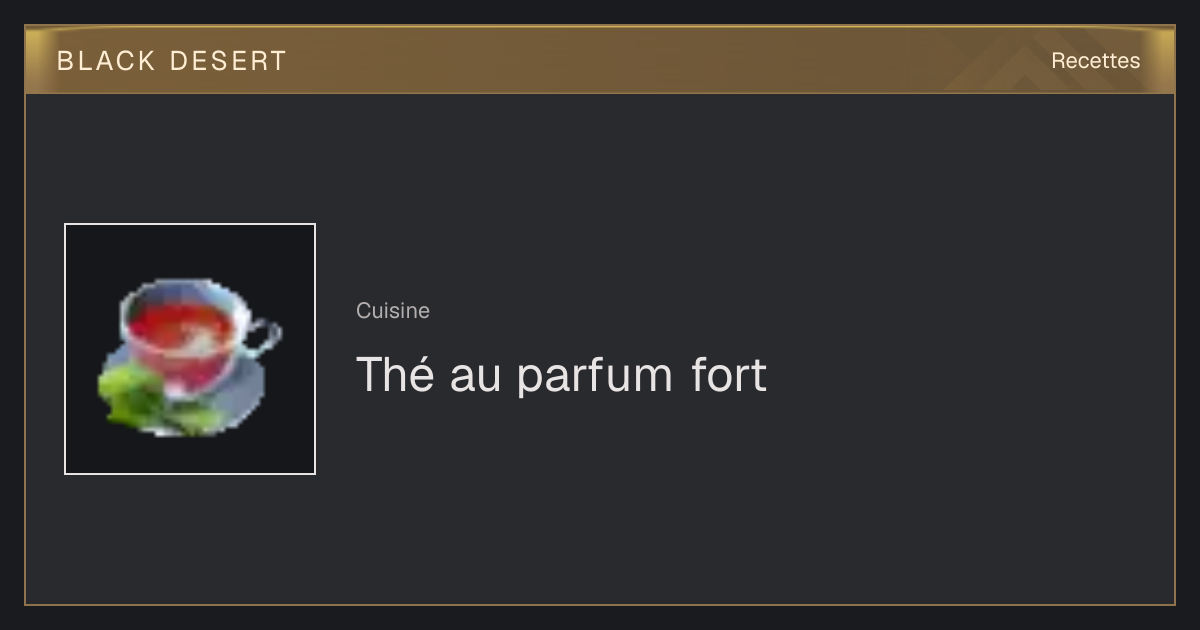Click the word BLACK in the header
The height and width of the screenshot is (630, 1200).
click(106, 61)
